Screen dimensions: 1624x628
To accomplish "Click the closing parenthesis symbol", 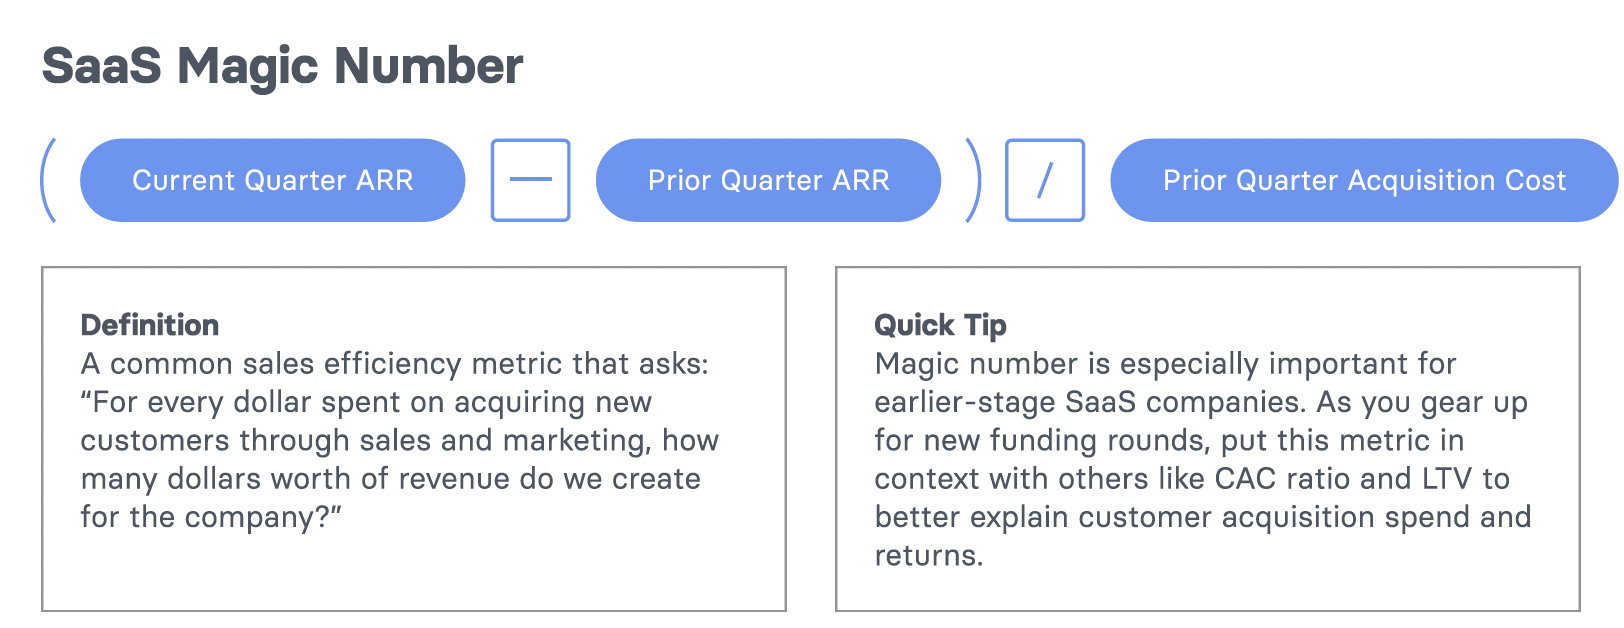I will coord(973,180).
